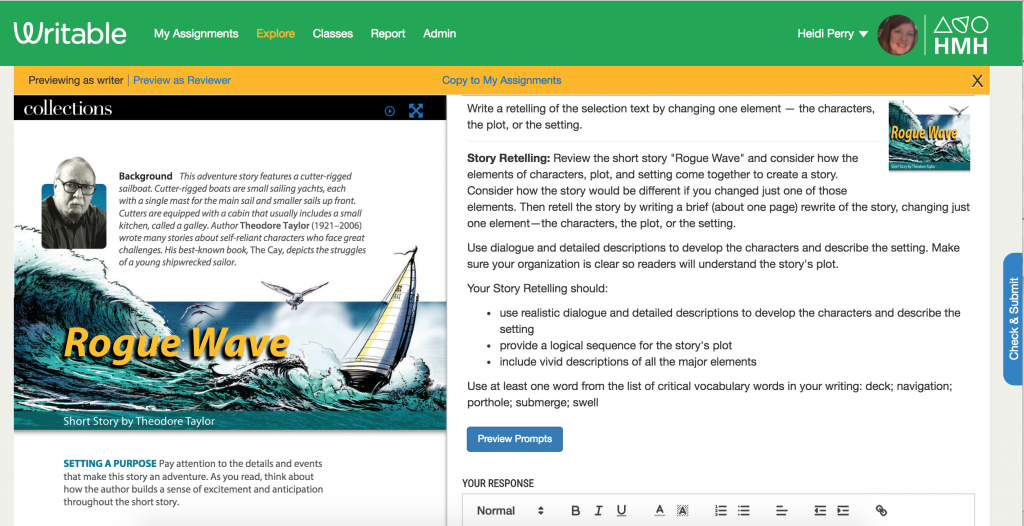Viewport: 1024px width, 526px height.
Task: Insert a hyperlink in the response
Action: [x=881, y=511]
